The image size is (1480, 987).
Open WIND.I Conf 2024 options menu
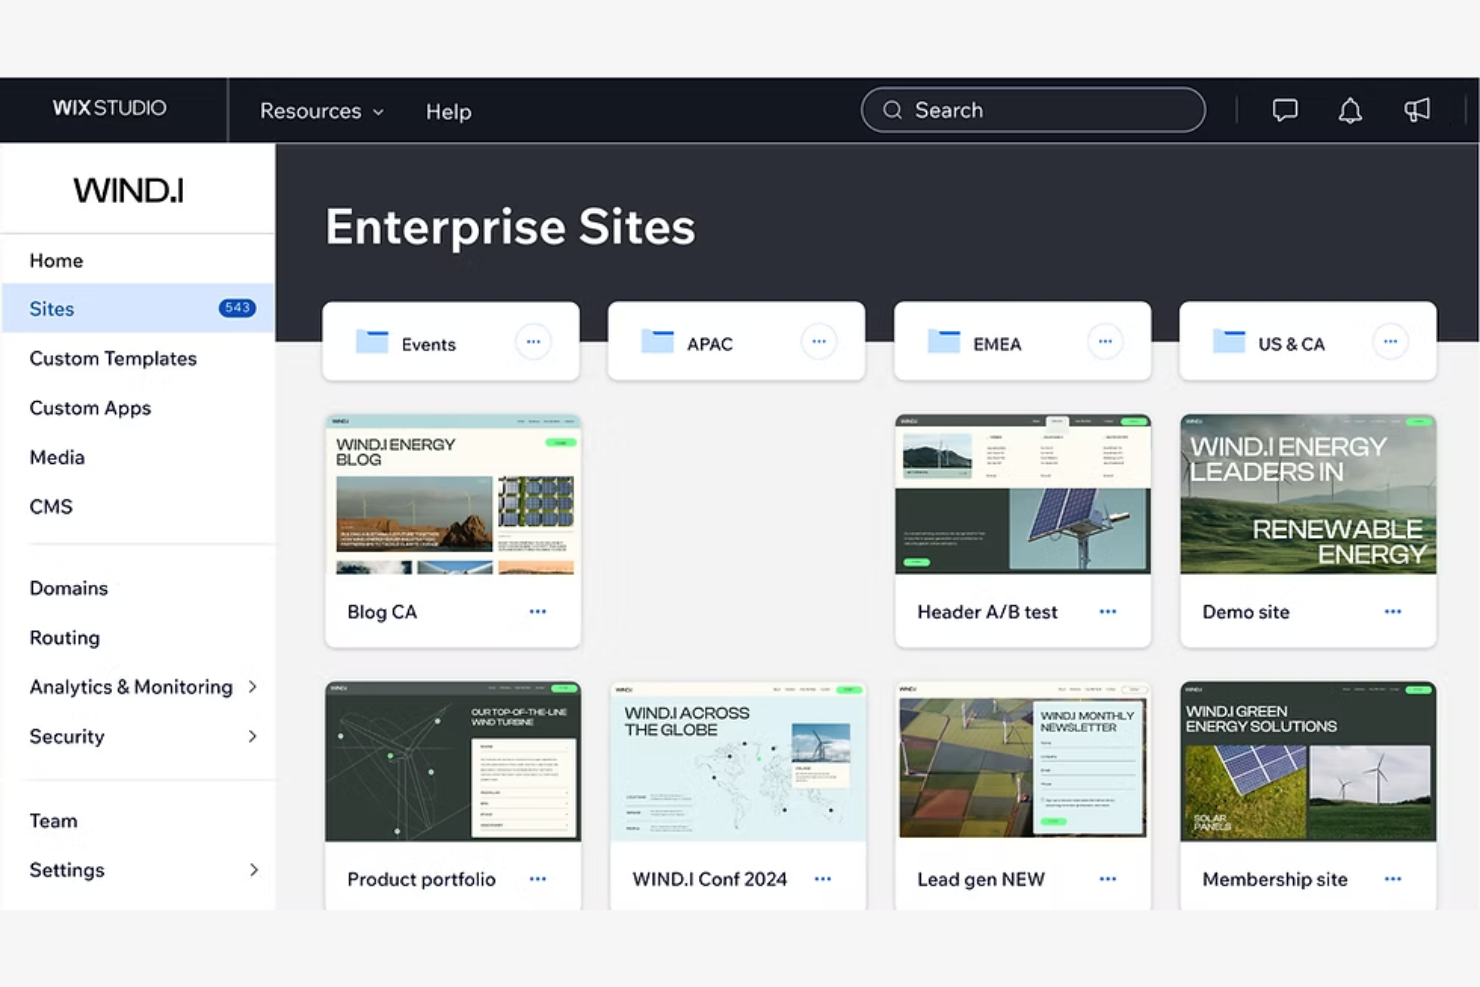click(x=823, y=879)
